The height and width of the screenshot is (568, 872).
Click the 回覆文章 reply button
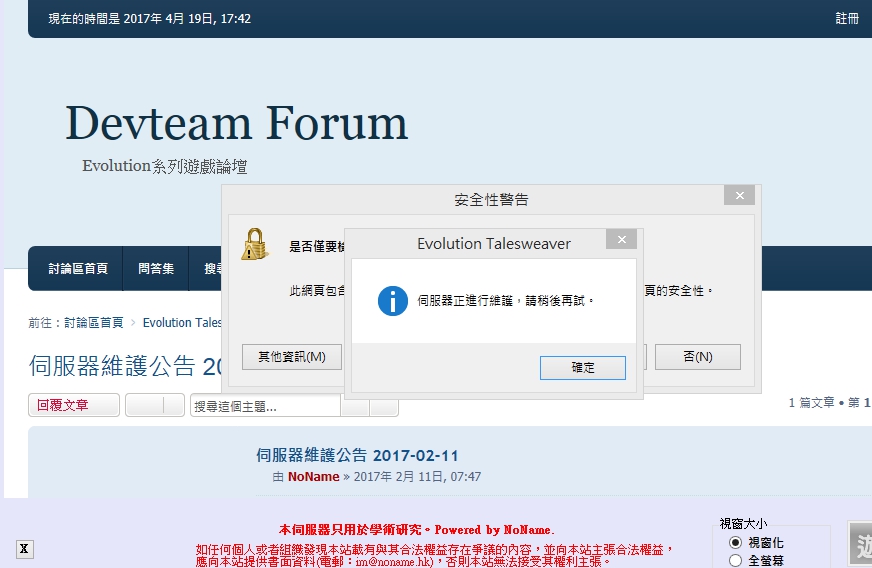pos(74,405)
